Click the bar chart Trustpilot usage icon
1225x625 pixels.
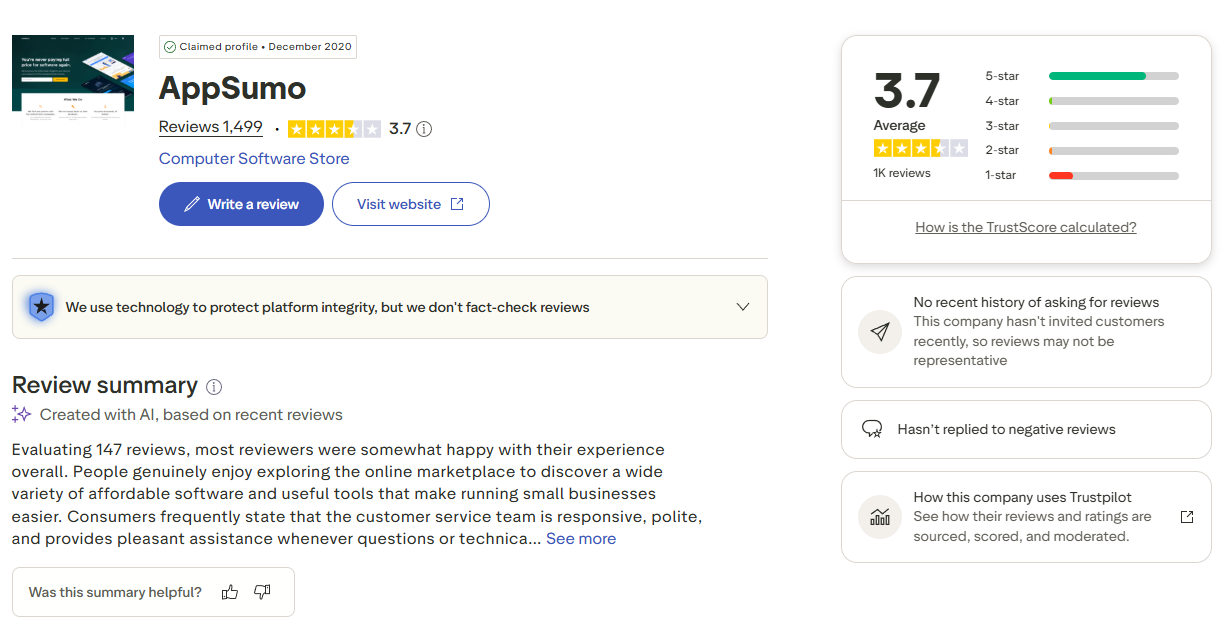[880, 517]
